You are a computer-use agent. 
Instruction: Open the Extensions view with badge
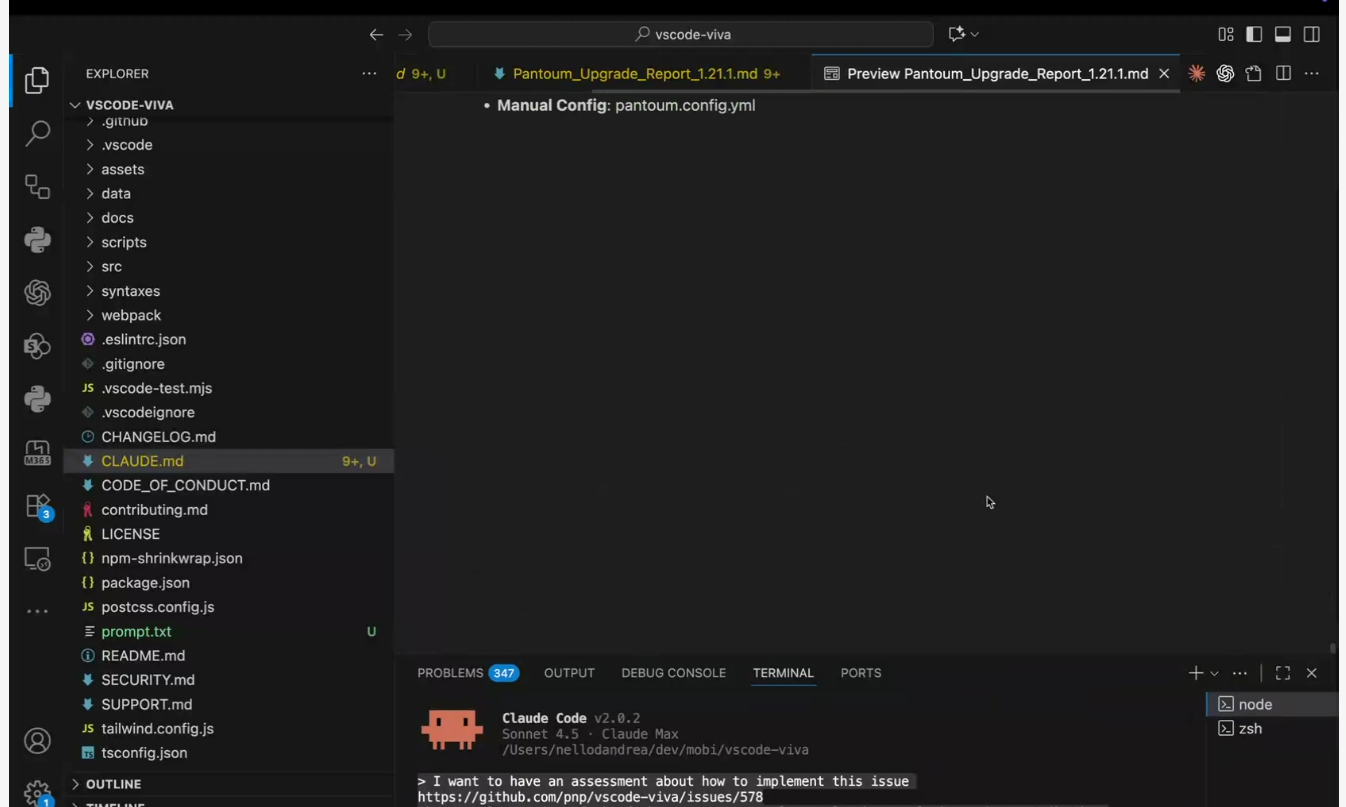tap(37, 506)
